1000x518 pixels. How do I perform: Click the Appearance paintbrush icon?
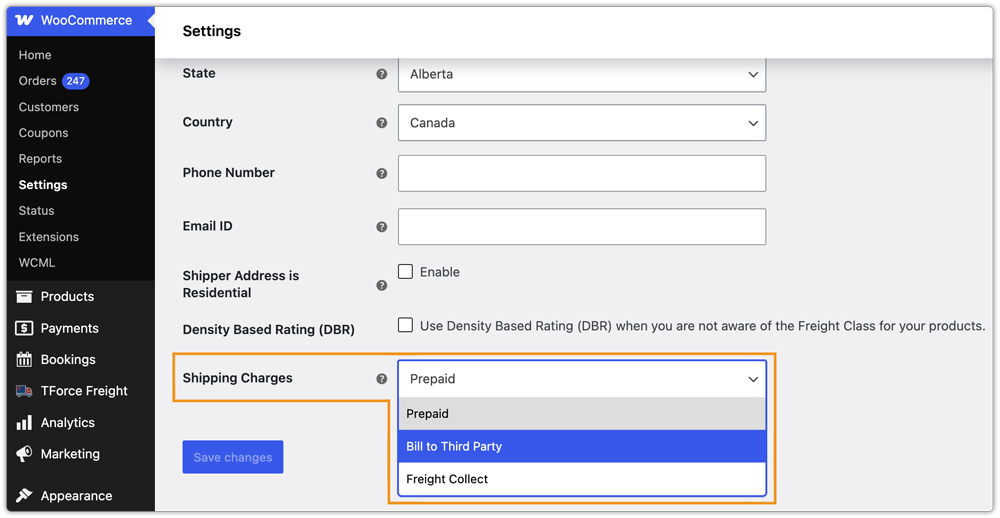pos(24,496)
